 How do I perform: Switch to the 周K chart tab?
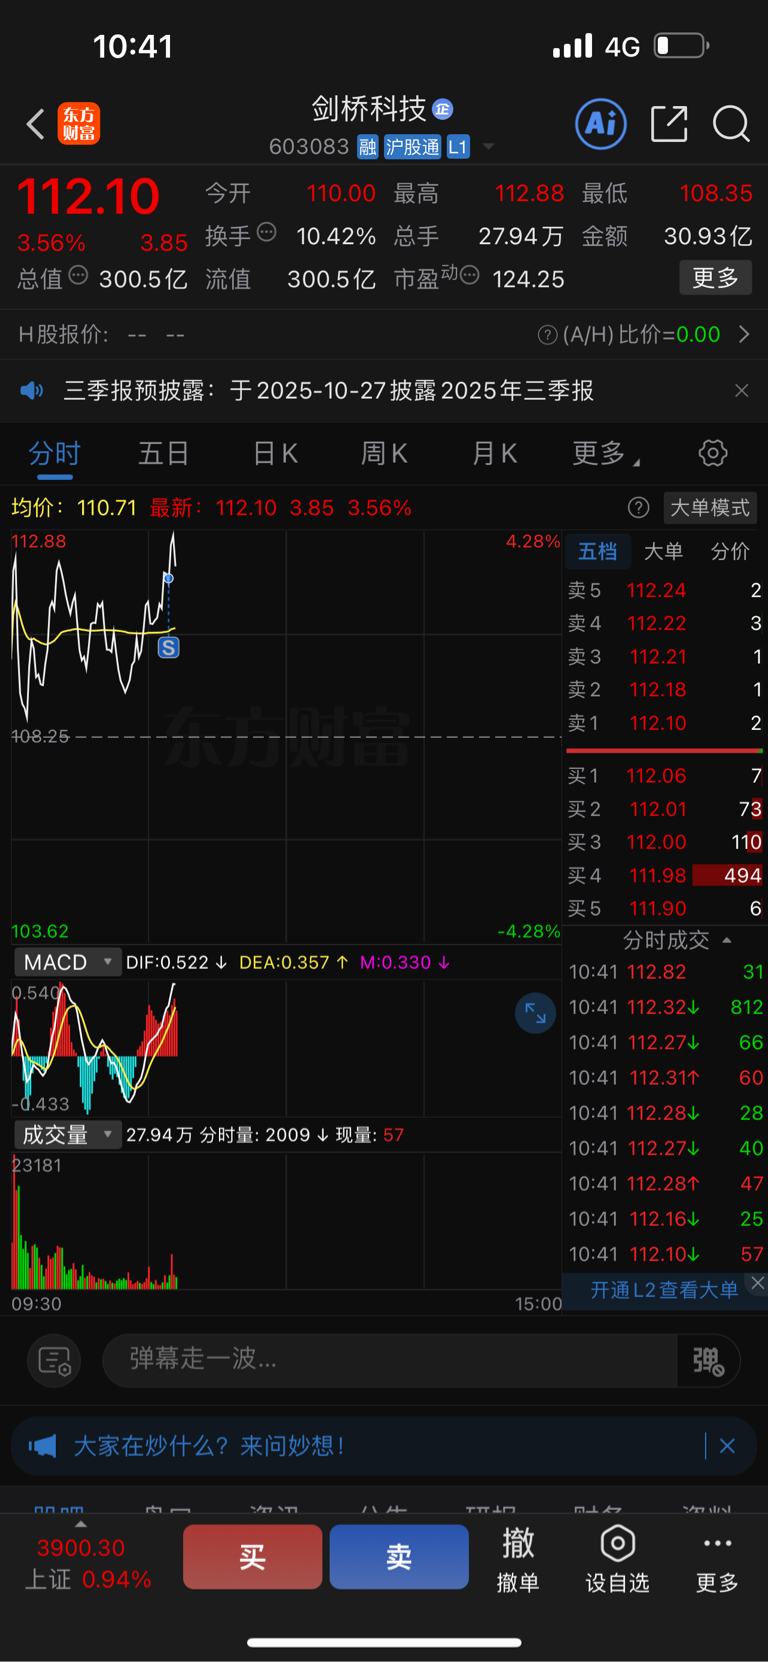tap(384, 454)
